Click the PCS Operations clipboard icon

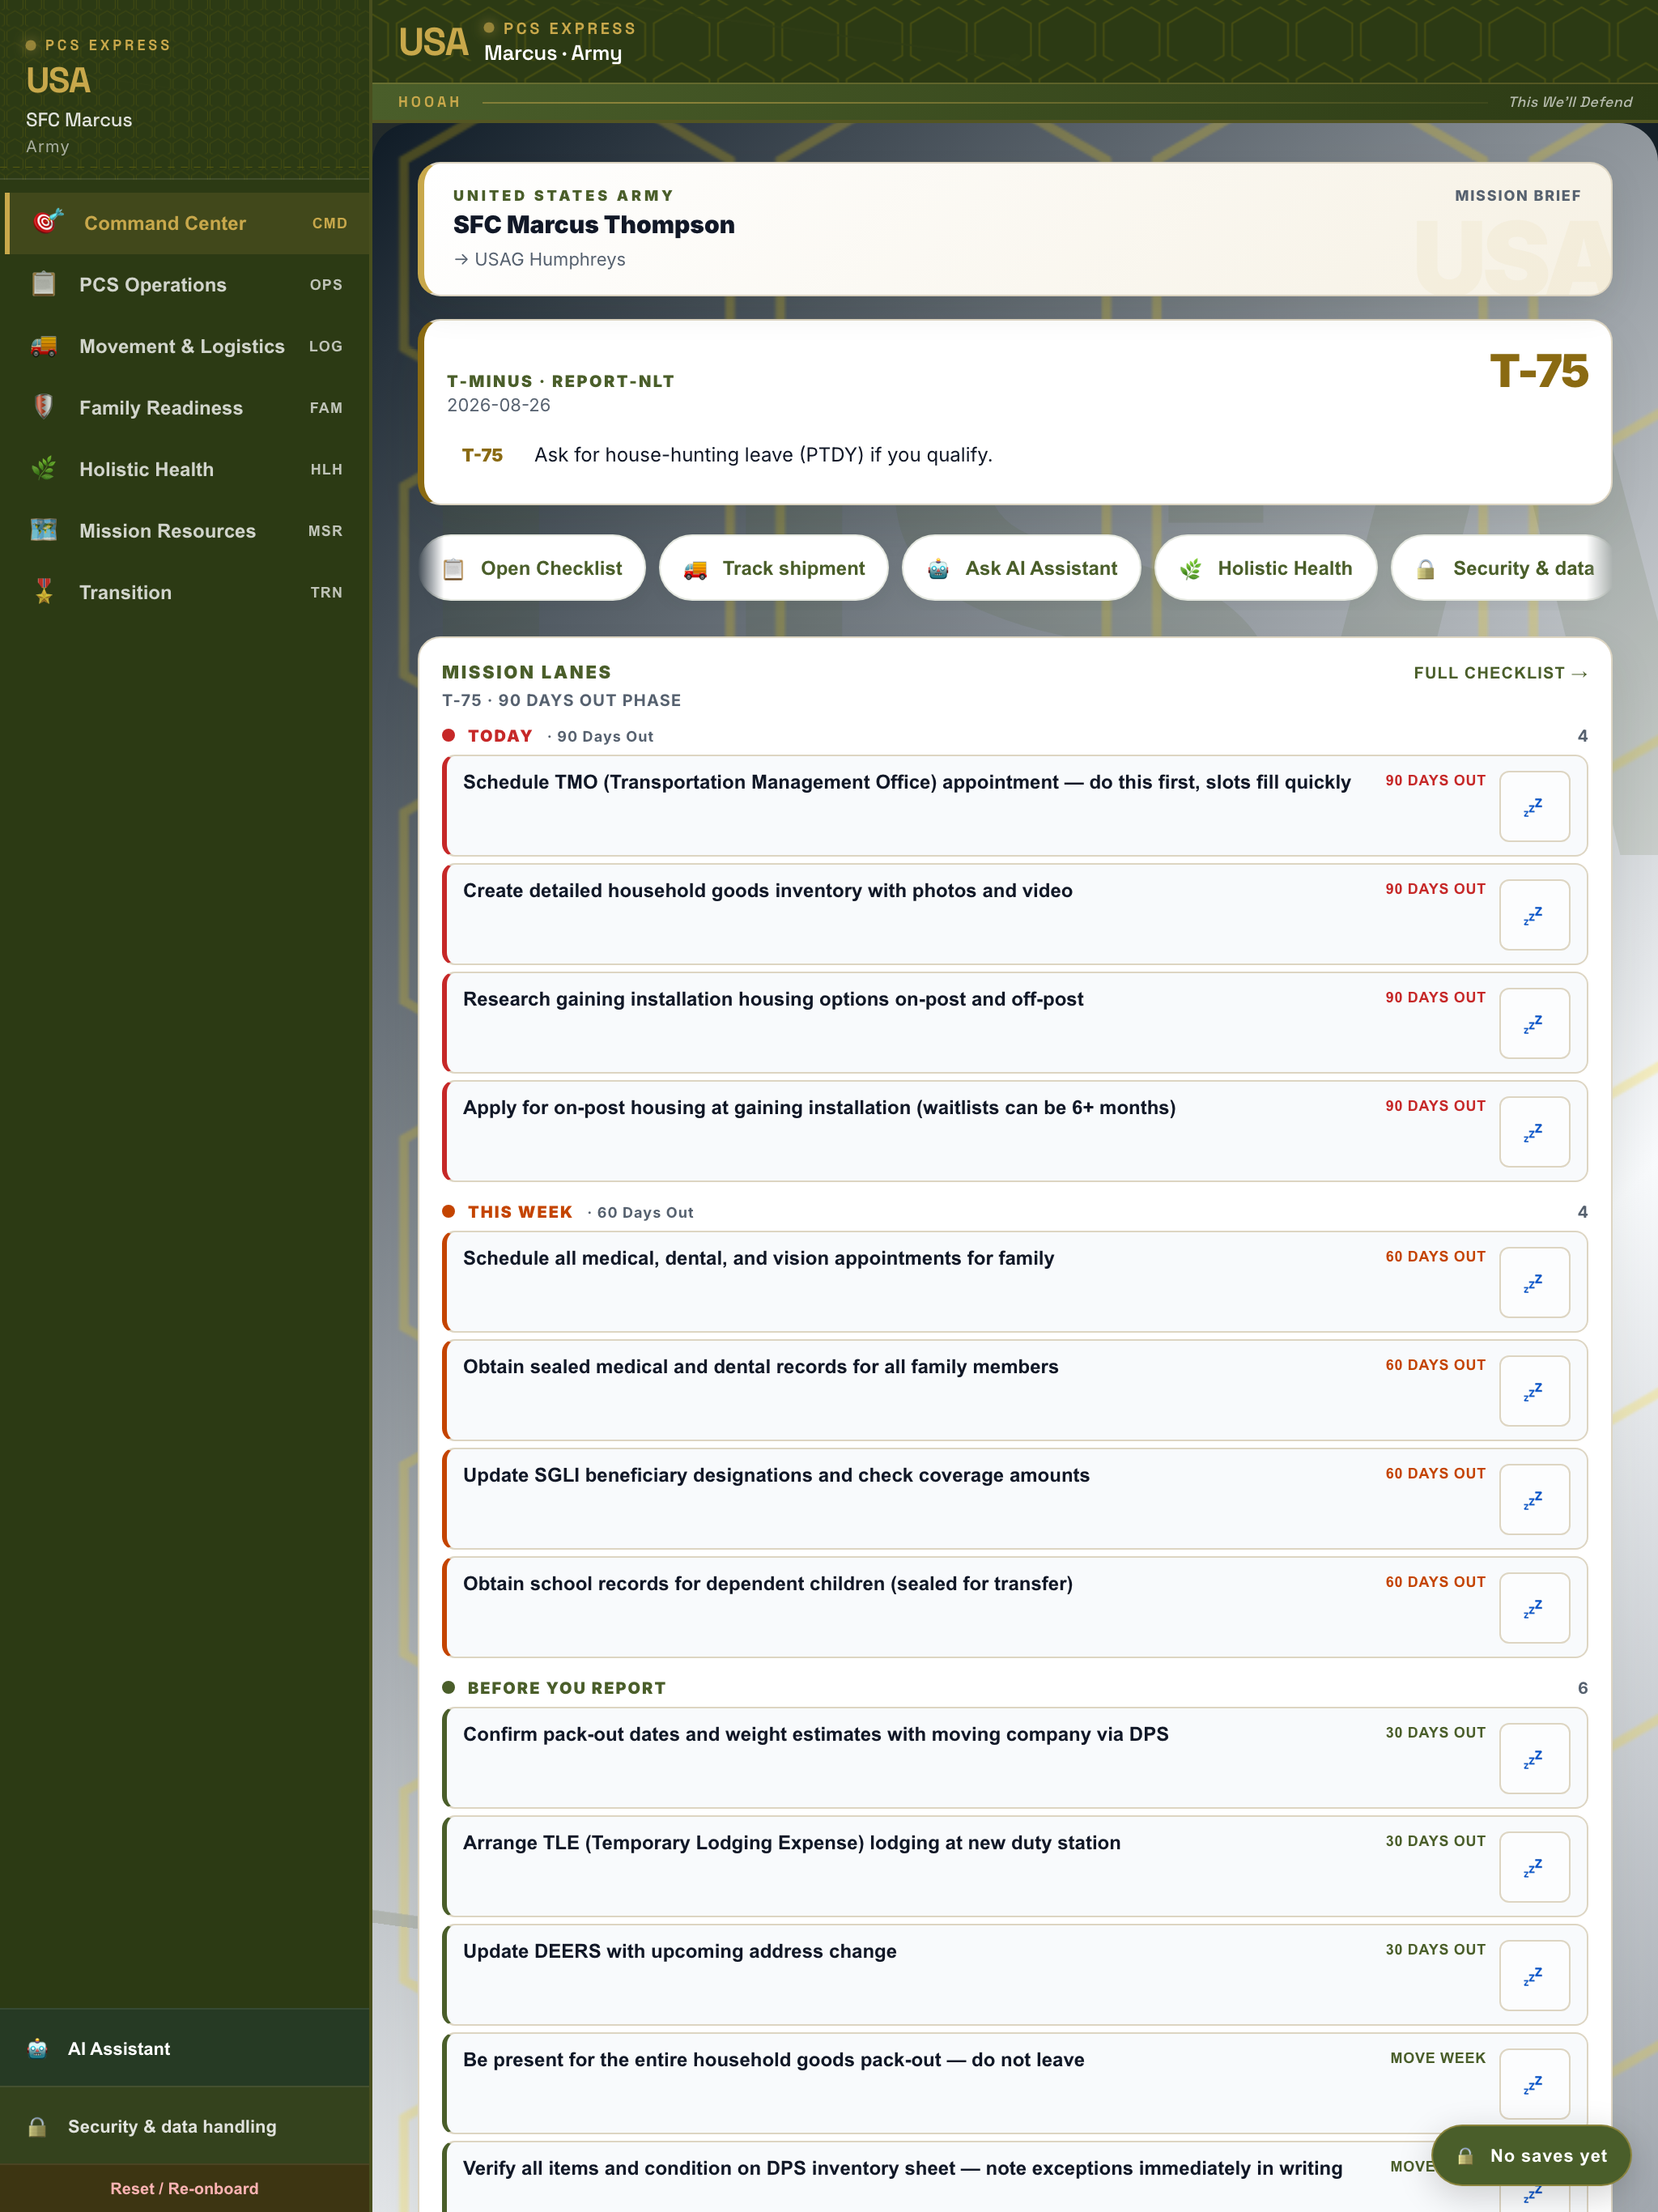tap(44, 284)
